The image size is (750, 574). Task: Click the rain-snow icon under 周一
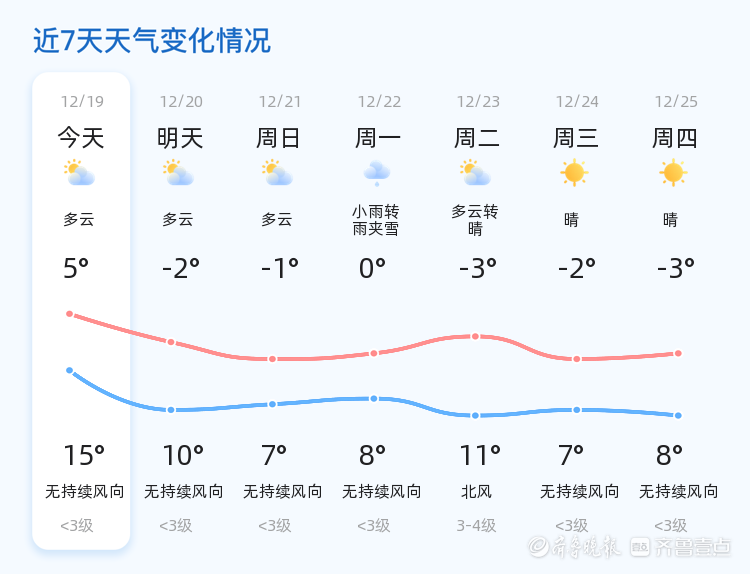click(x=376, y=173)
